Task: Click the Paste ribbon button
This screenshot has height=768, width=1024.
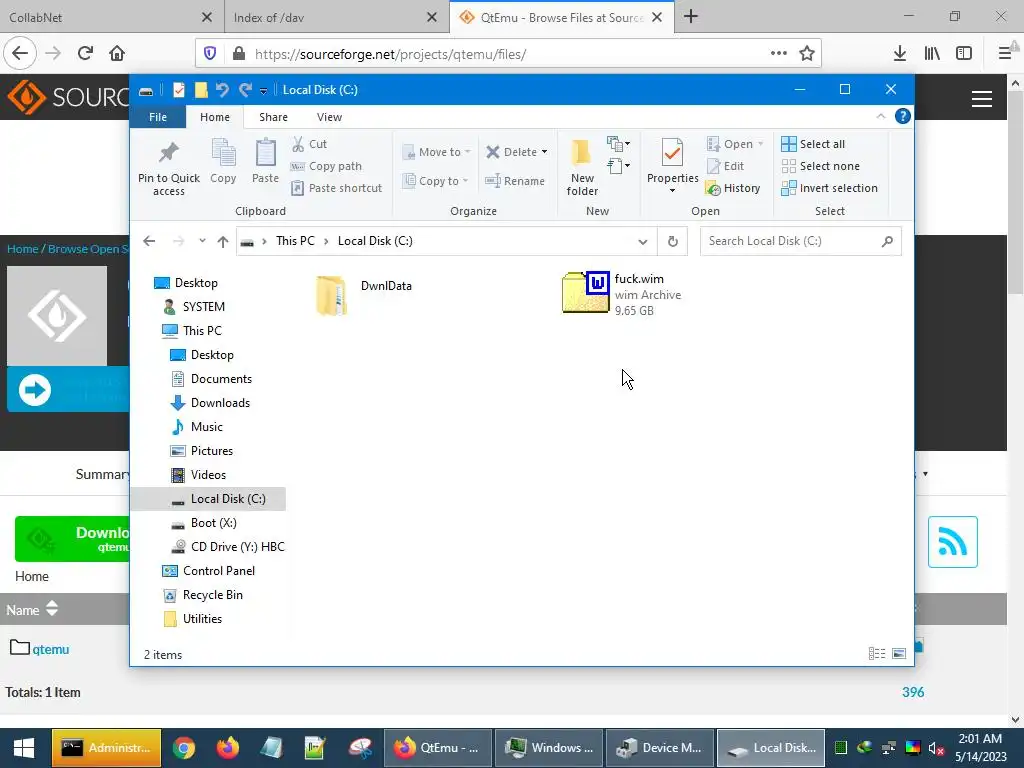Action: [x=265, y=161]
